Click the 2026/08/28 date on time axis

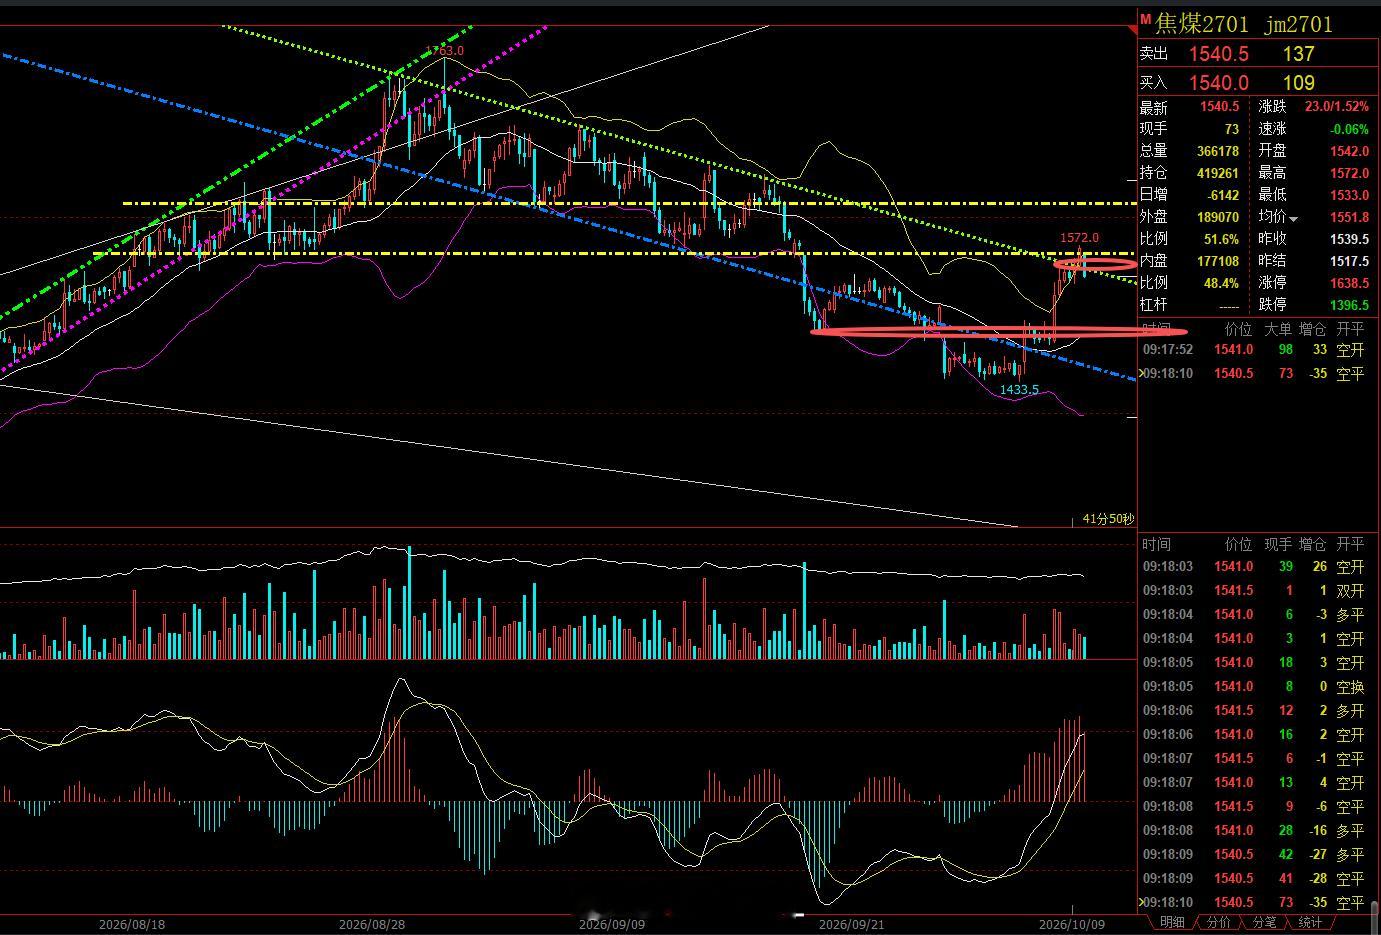[372, 924]
